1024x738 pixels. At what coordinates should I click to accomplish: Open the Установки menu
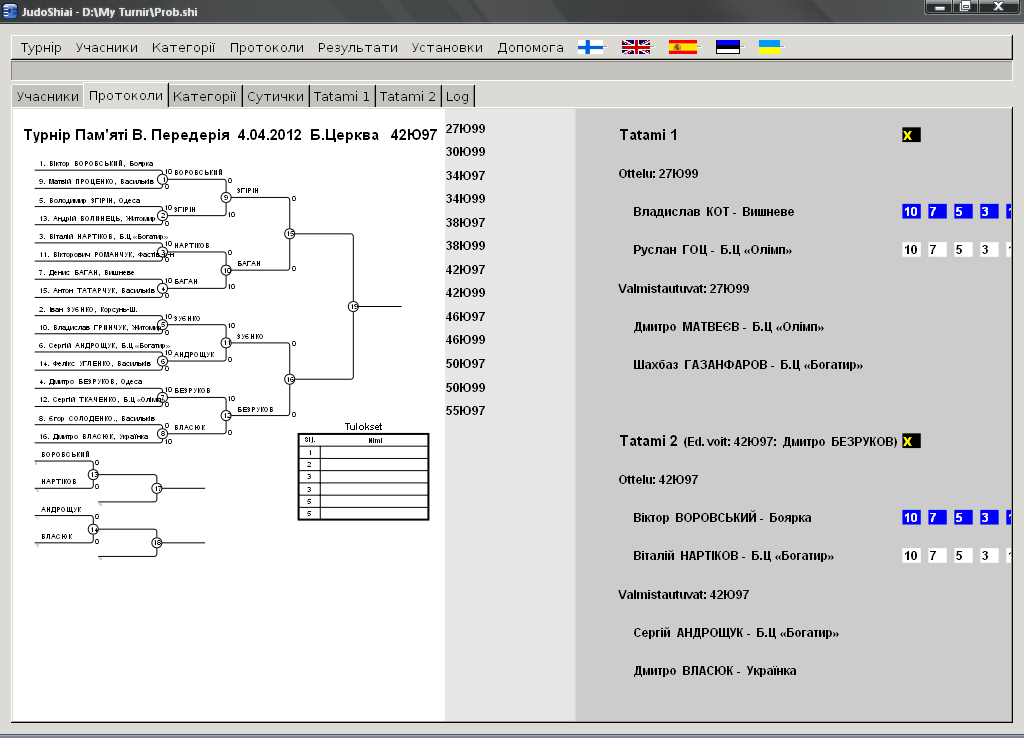[447, 48]
